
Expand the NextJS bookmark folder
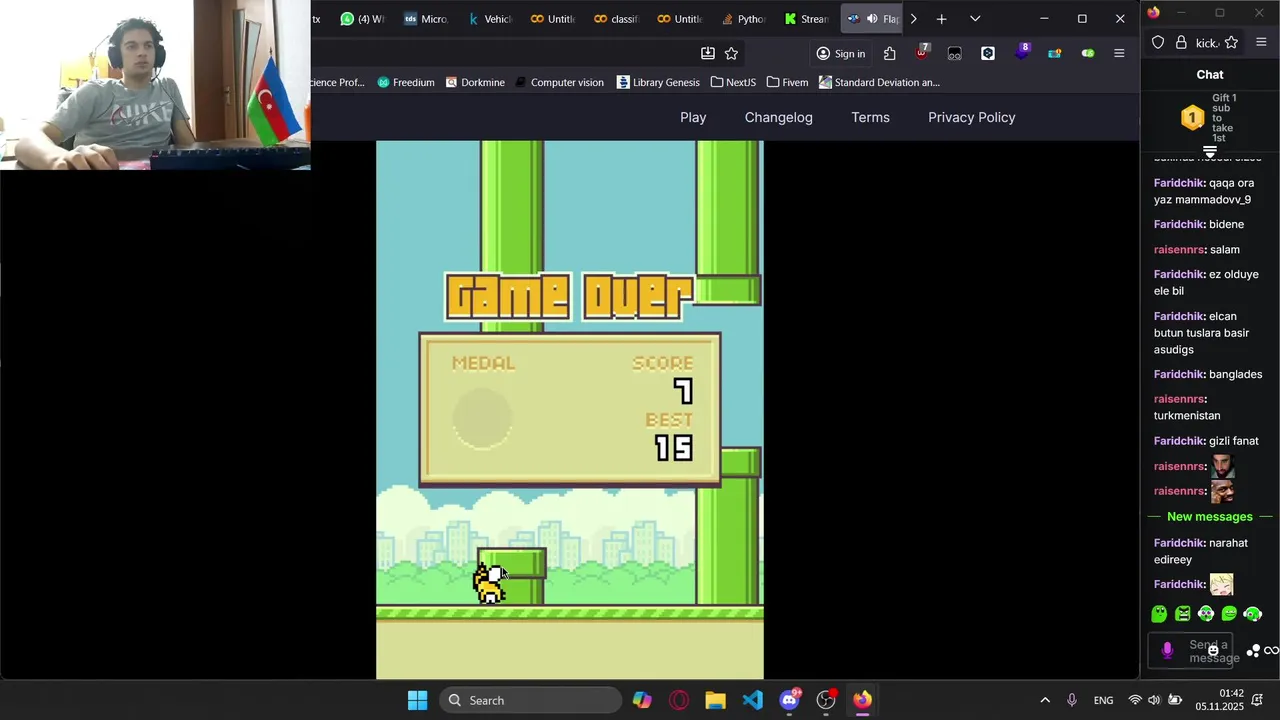tap(733, 82)
